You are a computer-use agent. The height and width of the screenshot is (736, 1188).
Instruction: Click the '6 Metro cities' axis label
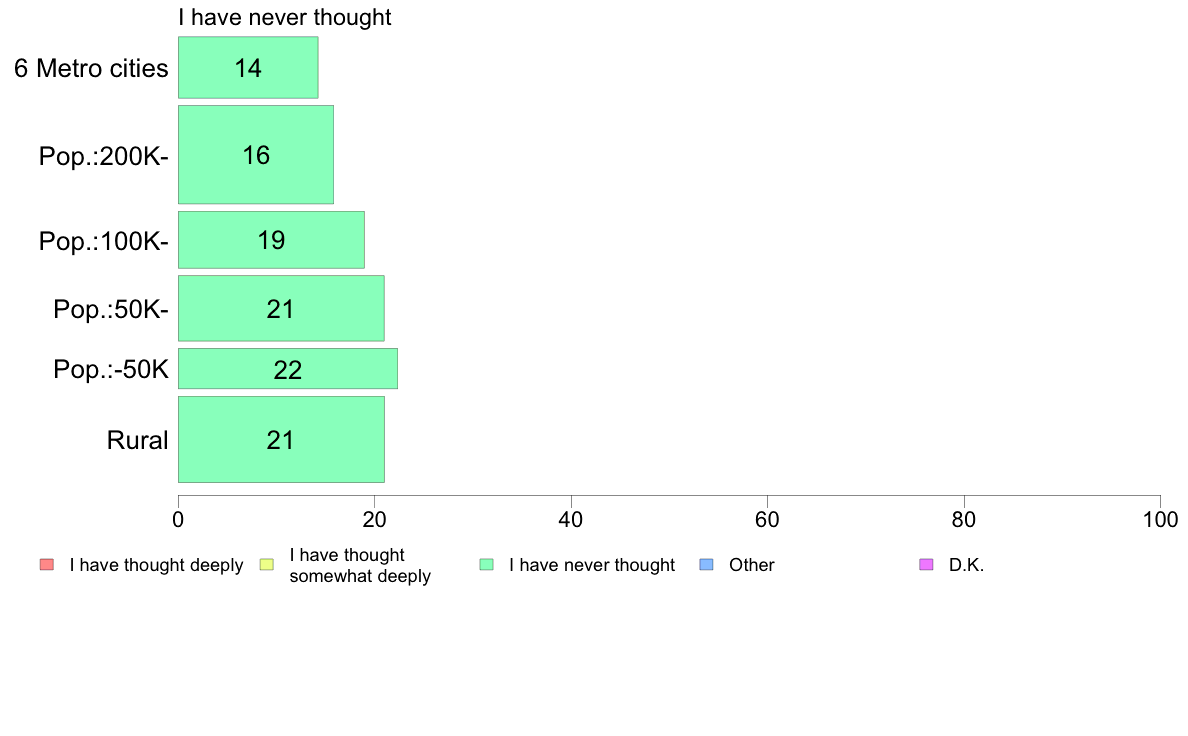click(91, 68)
